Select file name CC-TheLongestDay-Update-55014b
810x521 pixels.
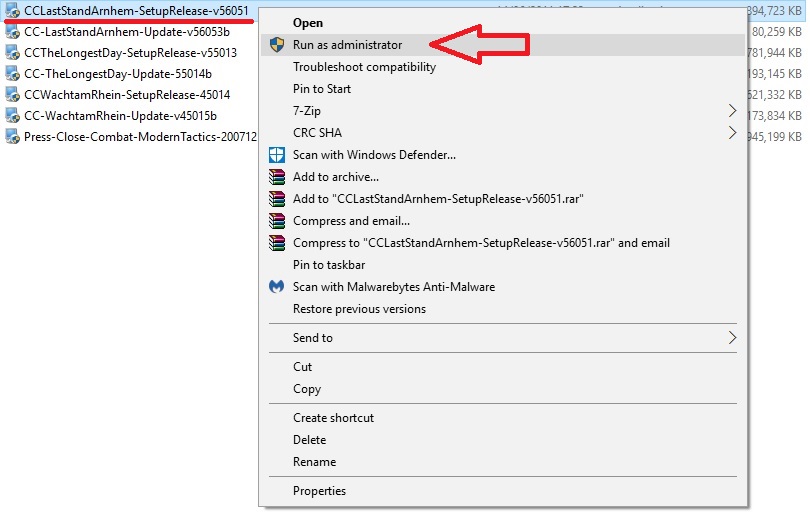click(118, 74)
